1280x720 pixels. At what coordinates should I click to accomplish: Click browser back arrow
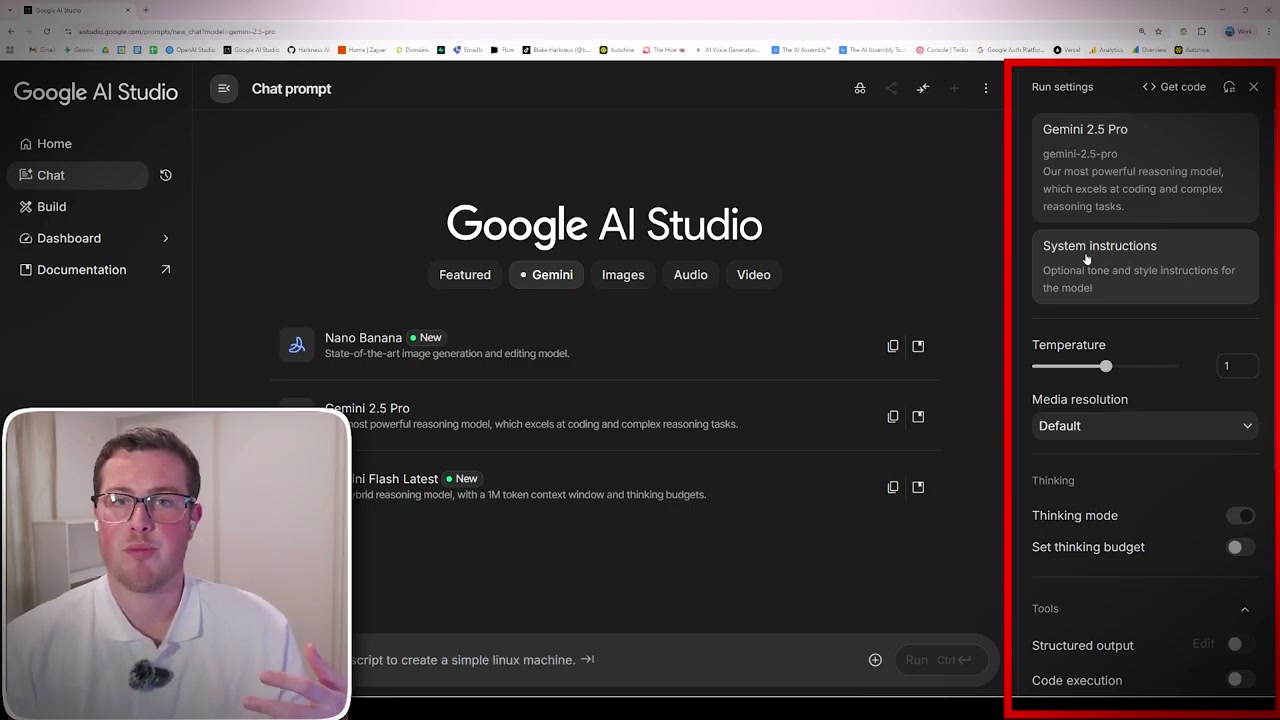click(10, 31)
